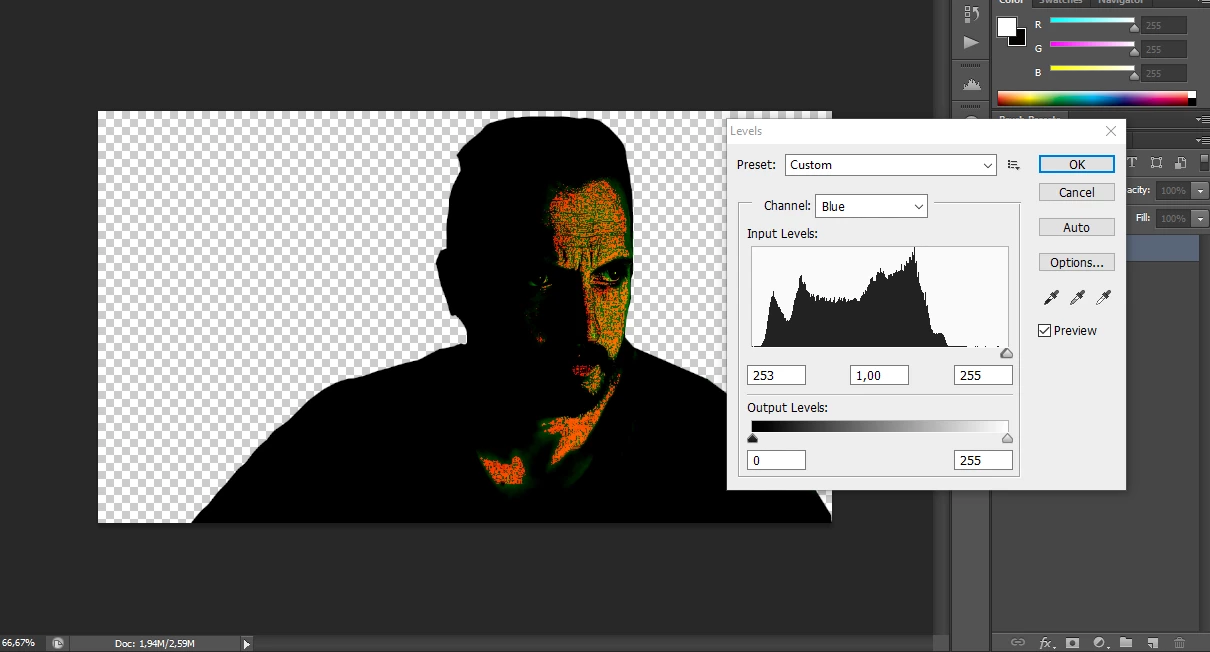Switch to the Swatches tab

point(1061,3)
